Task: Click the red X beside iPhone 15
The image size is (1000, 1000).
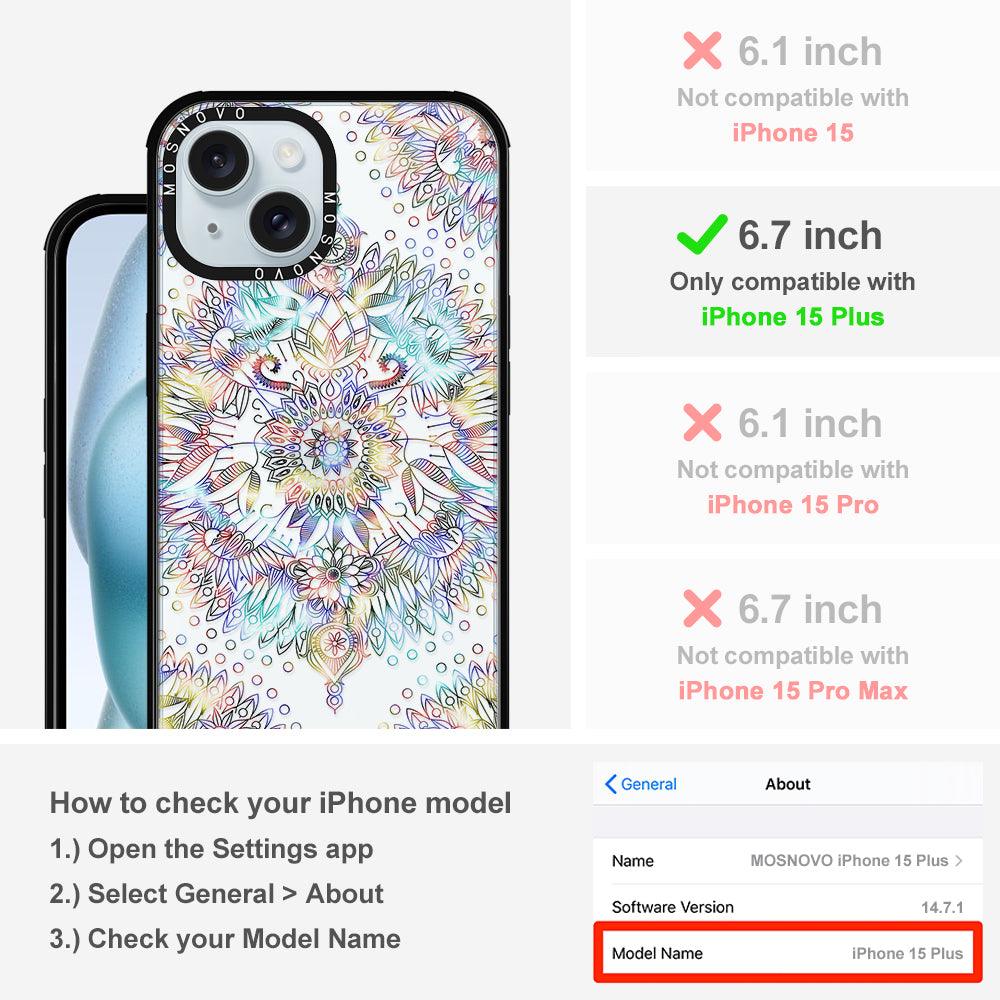Action: pyautogui.click(x=702, y=50)
